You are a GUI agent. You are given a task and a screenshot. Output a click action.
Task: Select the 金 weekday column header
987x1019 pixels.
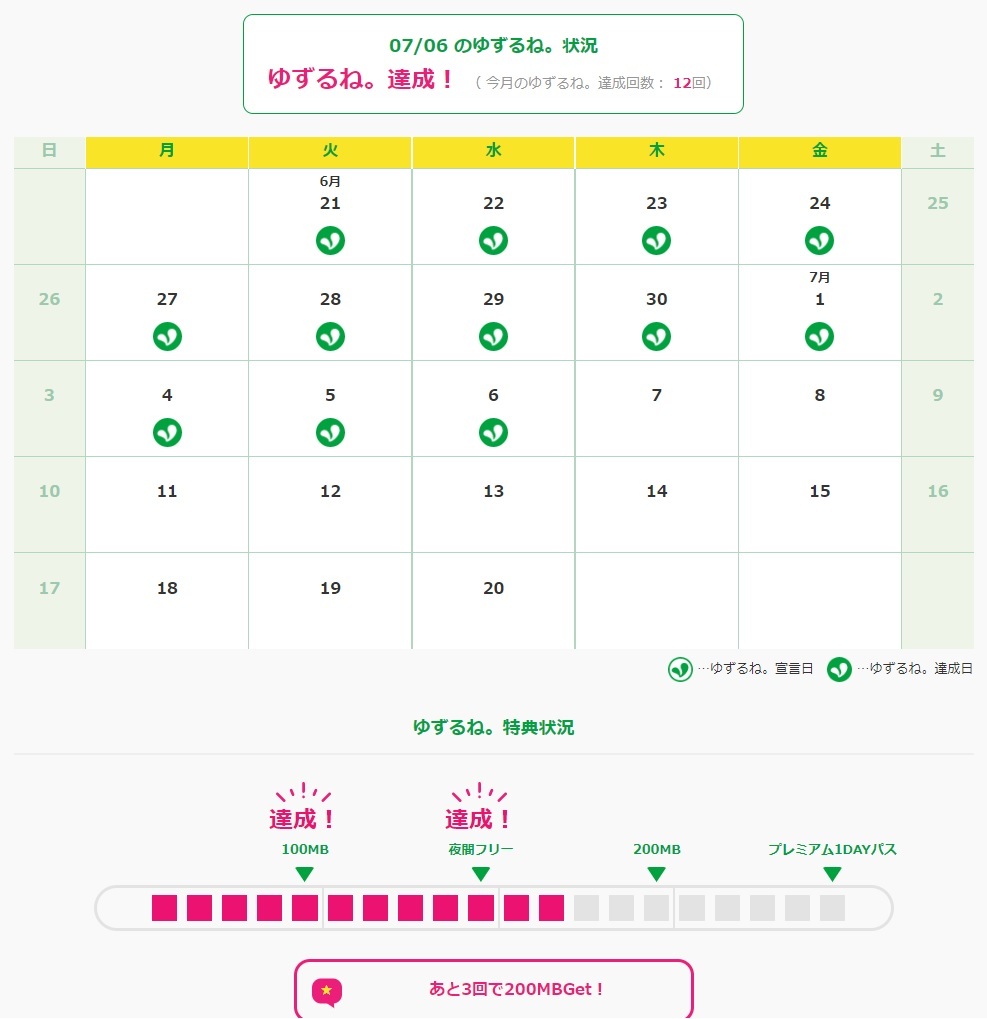coord(819,151)
